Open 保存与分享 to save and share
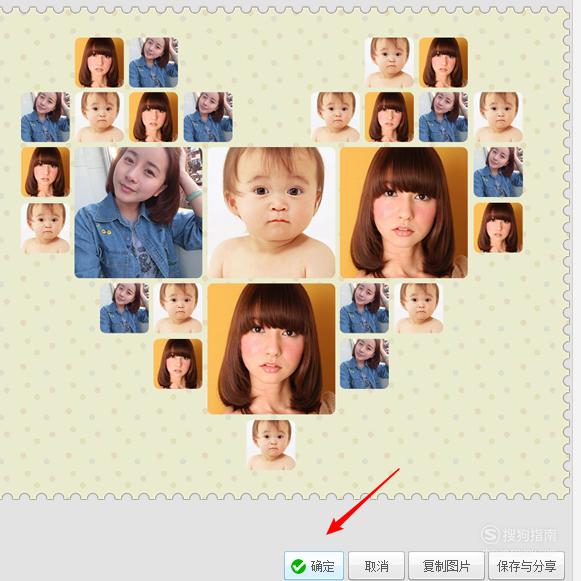The image size is (581, 581). point(526,566)
